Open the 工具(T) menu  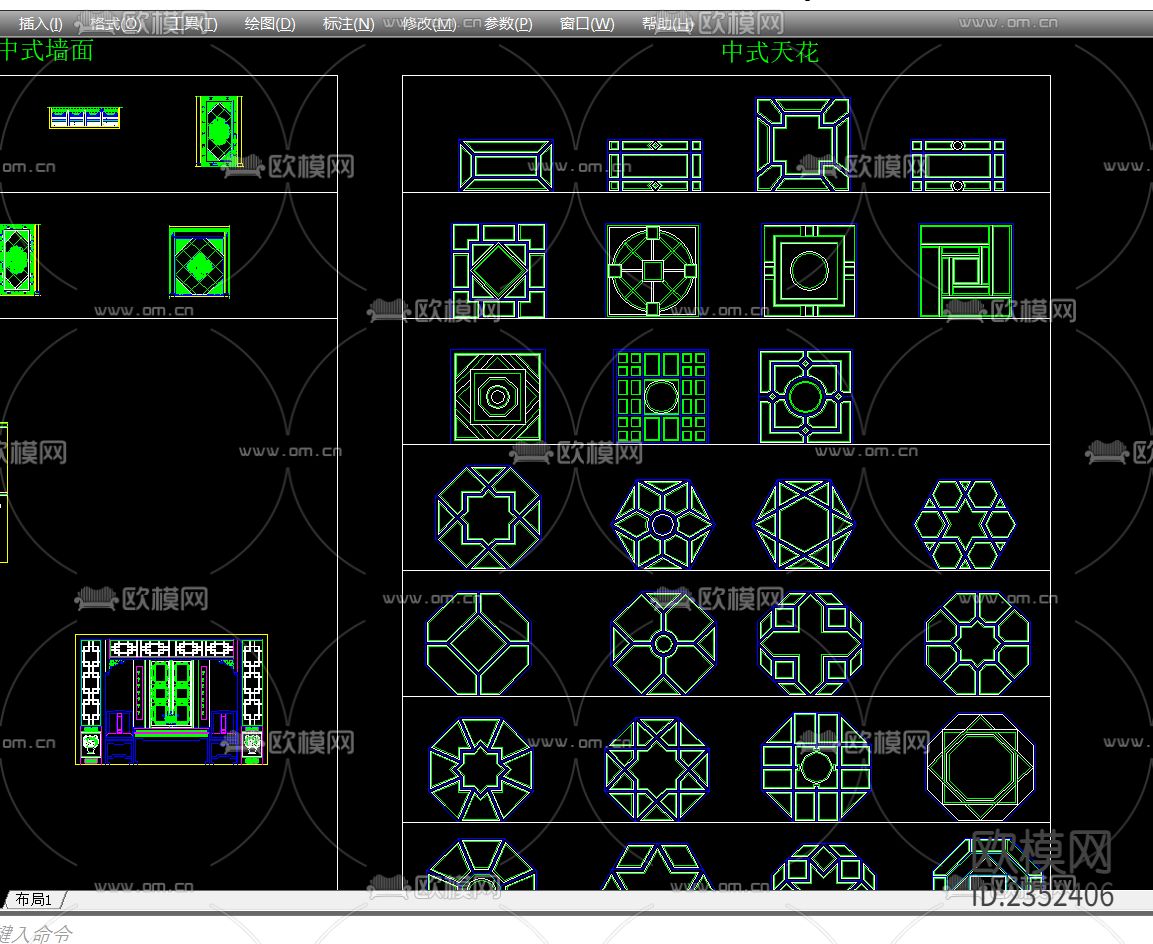pos(193,24)
